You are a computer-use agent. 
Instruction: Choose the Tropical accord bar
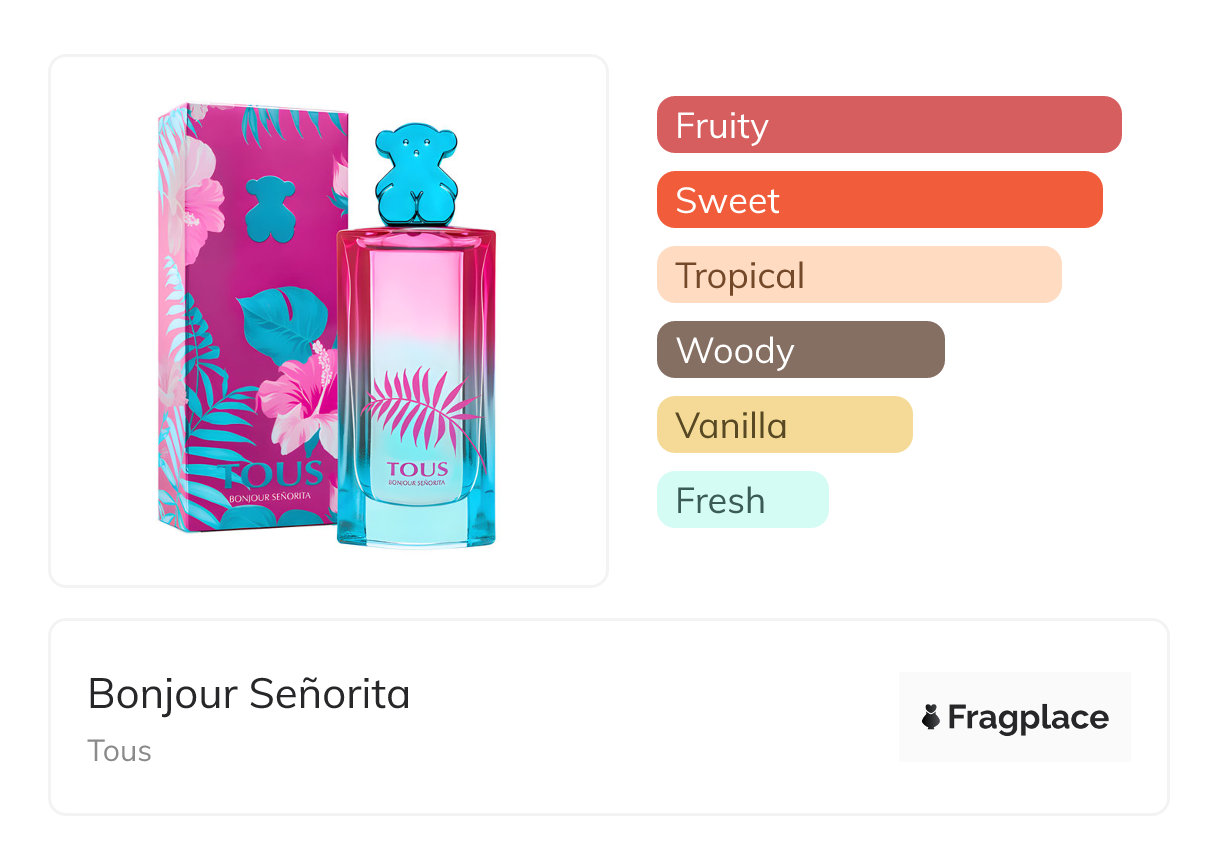point(858,275)
